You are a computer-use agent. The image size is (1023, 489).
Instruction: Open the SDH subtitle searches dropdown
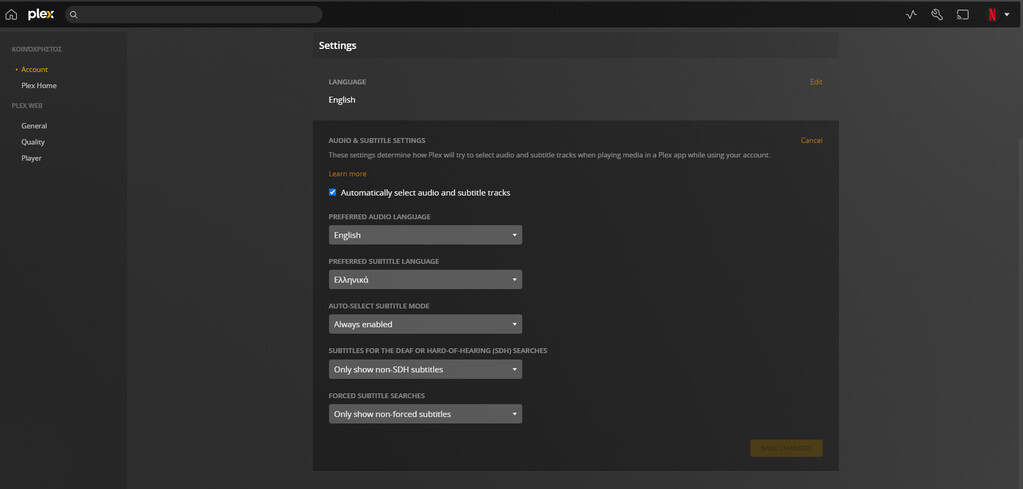pos(425,369)
